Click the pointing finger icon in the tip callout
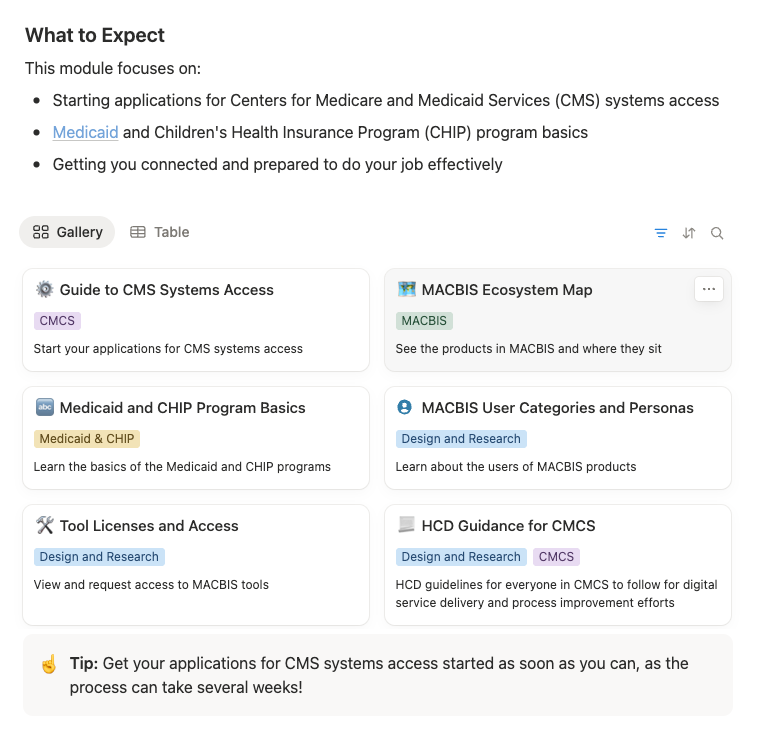The height and width of the screenshot is (755, 769). click(x=48, y=664)
